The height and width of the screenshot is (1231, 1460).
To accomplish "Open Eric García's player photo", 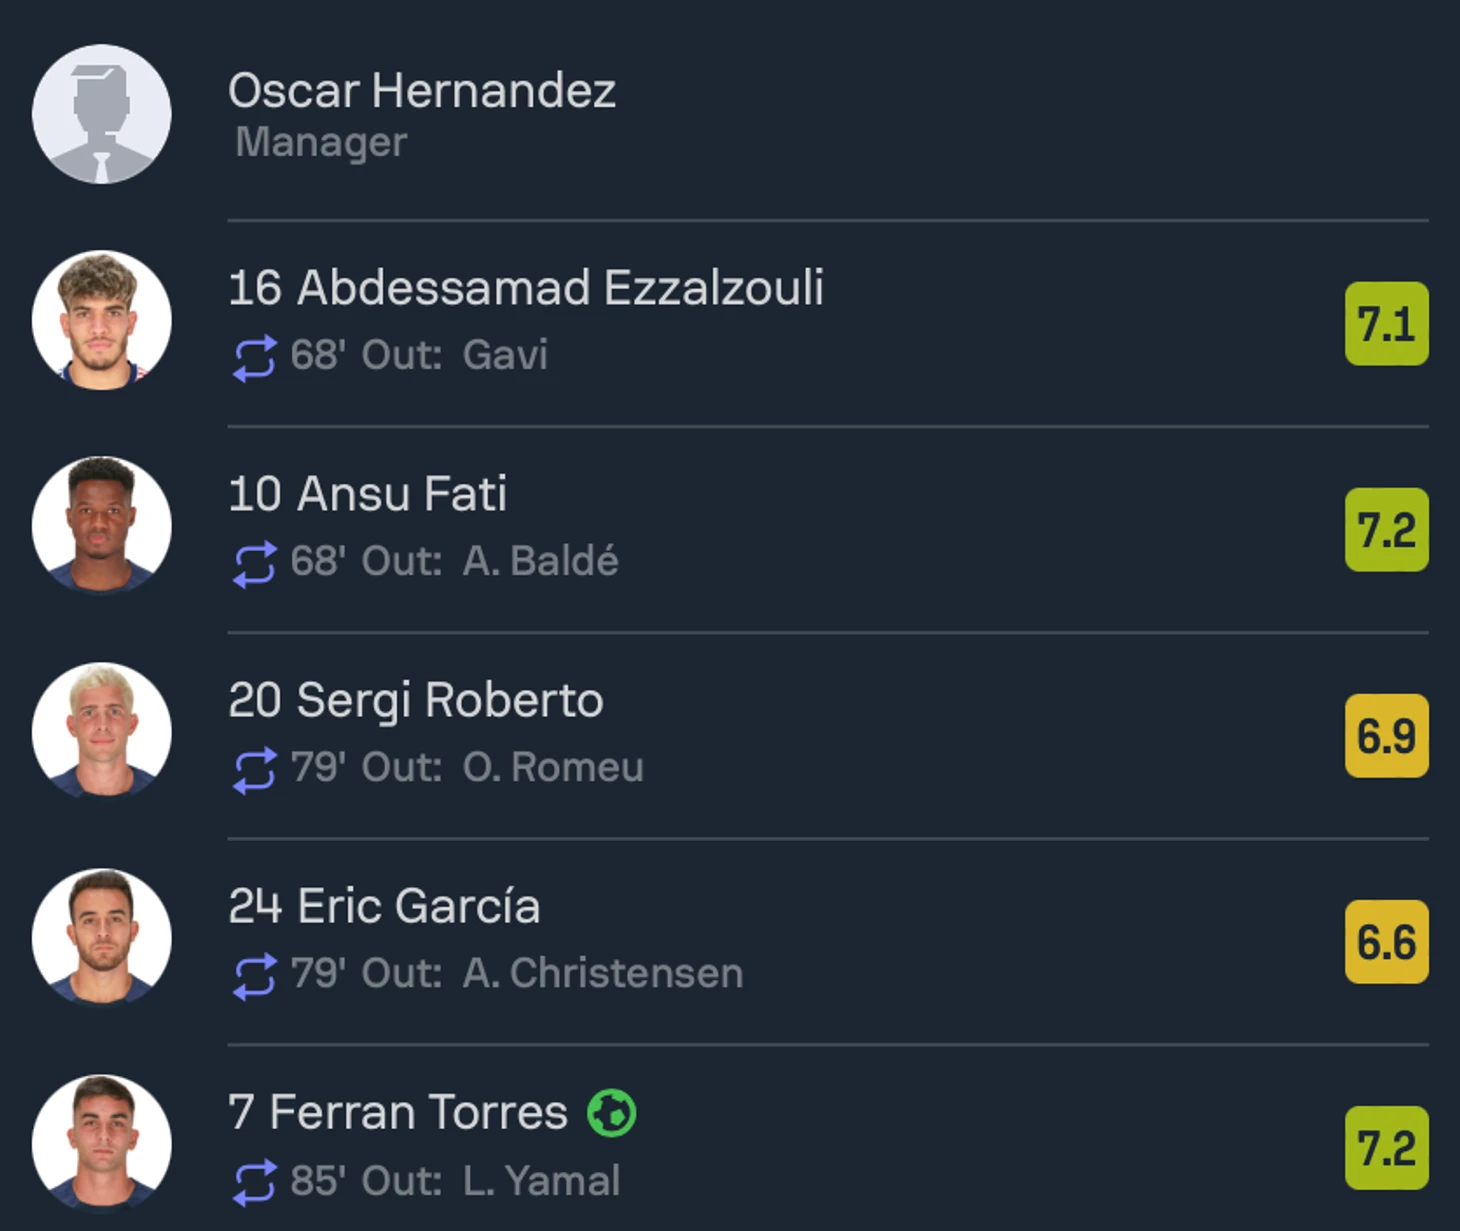I will click(x=101, y=938).
